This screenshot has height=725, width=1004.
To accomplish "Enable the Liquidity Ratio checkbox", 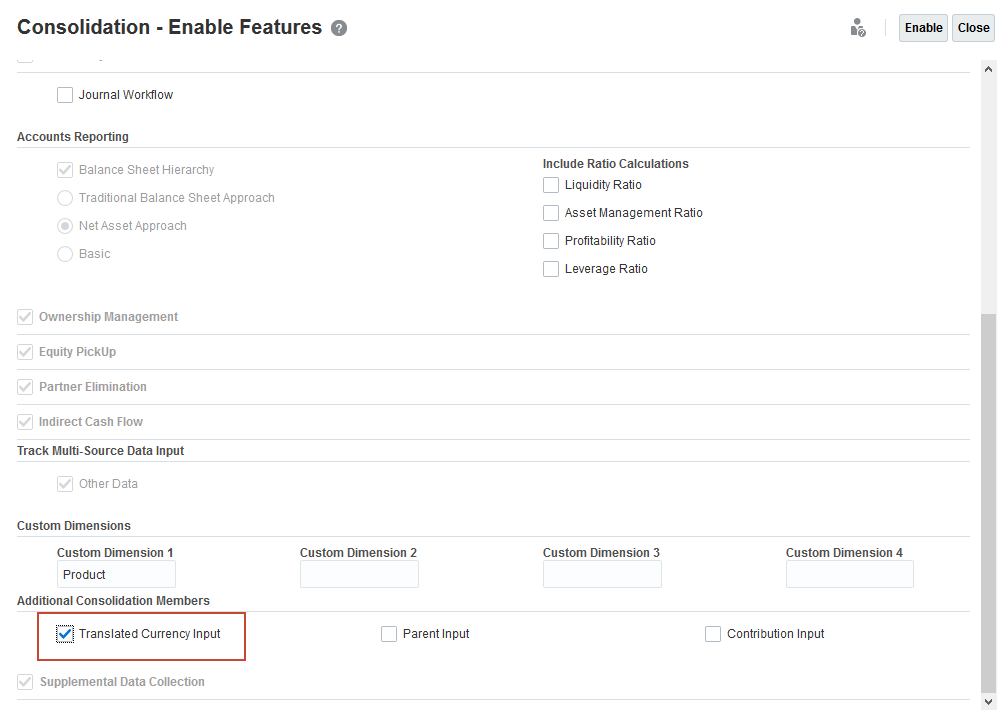I will 551,185.
